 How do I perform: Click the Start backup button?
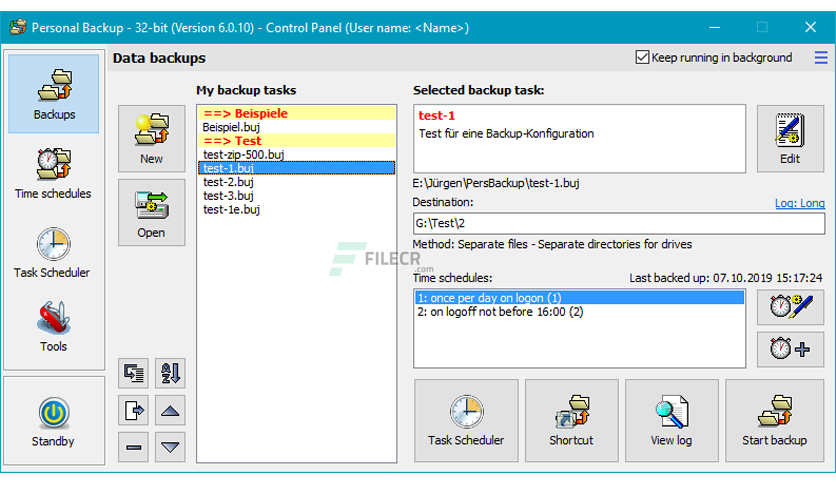click(x=774, y=420)
